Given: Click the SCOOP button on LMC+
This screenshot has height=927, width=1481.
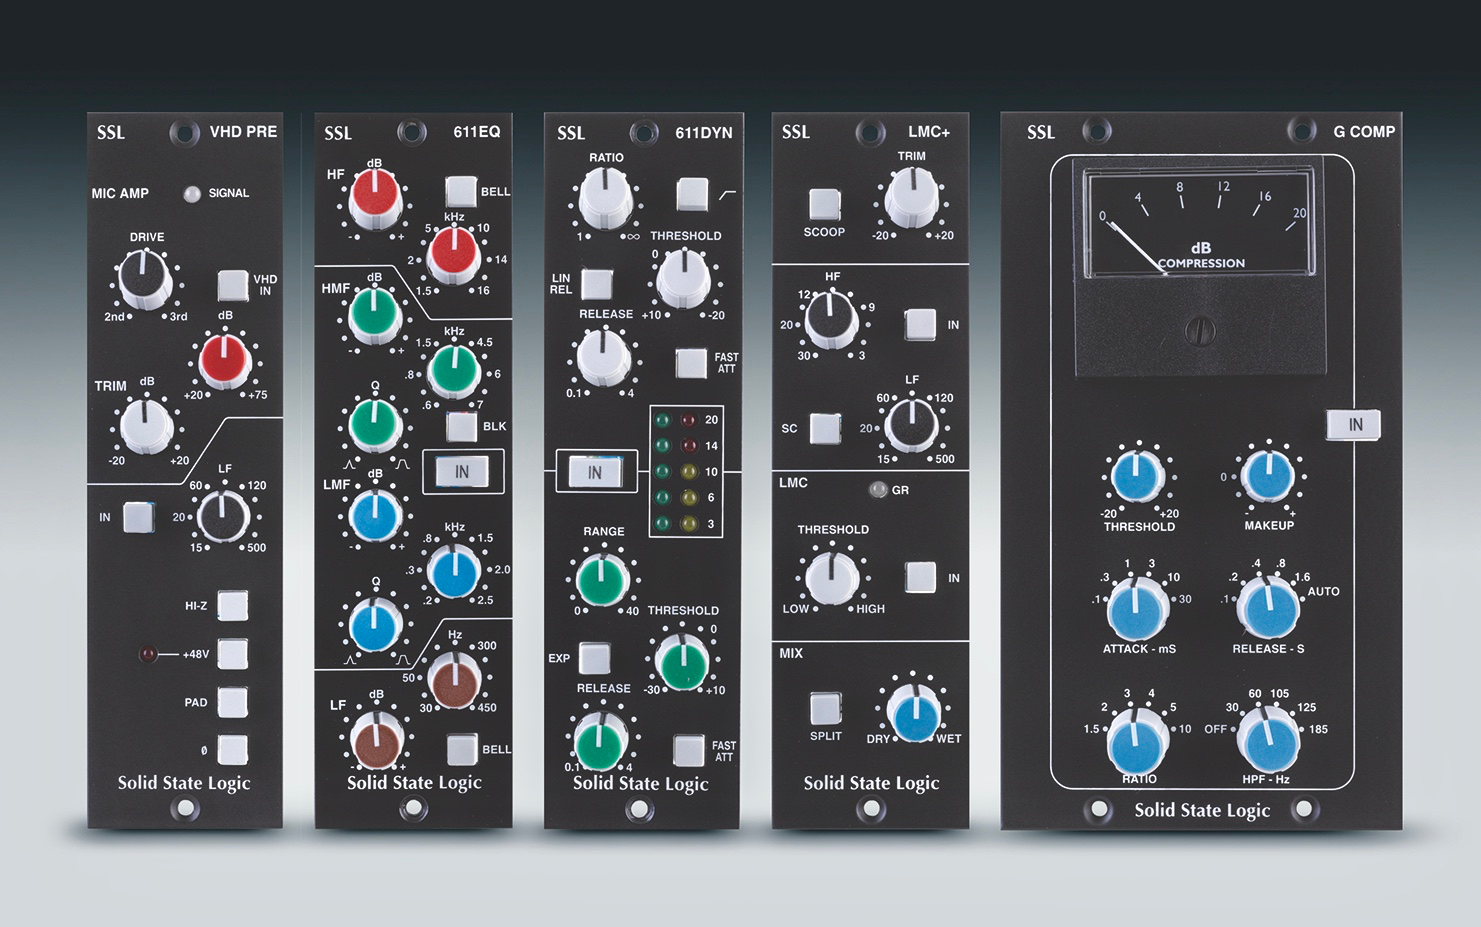Looking at the screenshot, I should tap(824, 204).
